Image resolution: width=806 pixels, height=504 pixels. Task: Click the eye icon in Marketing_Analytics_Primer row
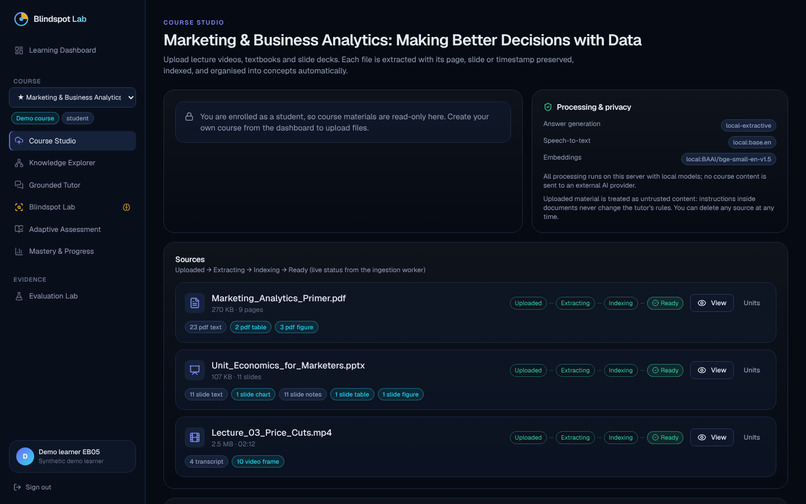coord(702,303)
